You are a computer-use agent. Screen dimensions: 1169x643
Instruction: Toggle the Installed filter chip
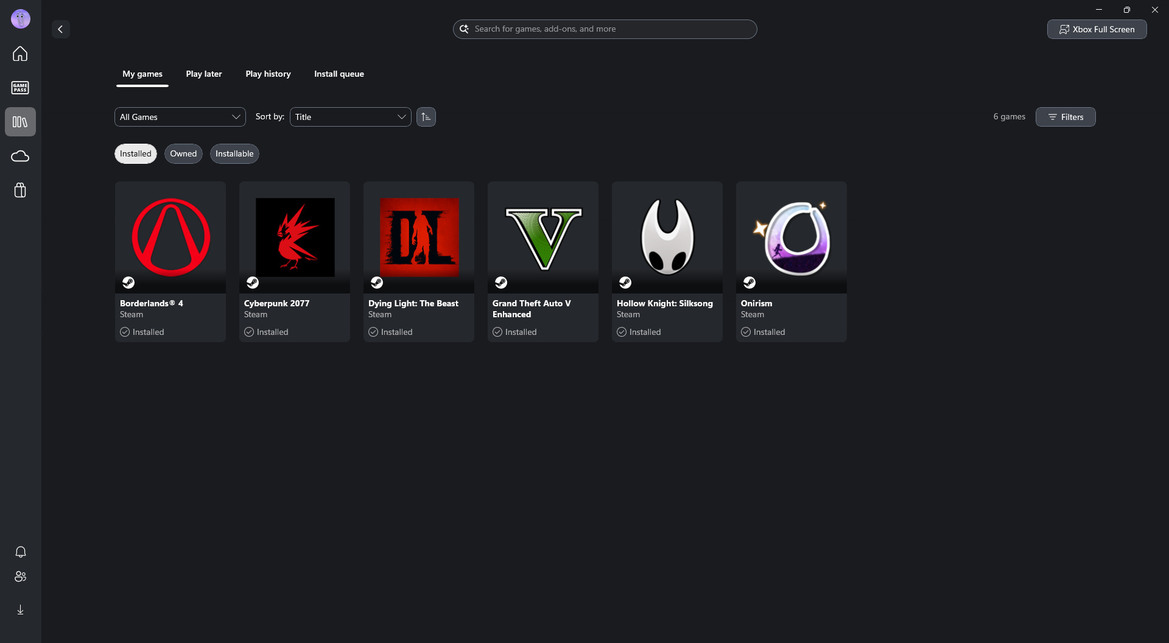pyautogui.click(x=136, y=154)
